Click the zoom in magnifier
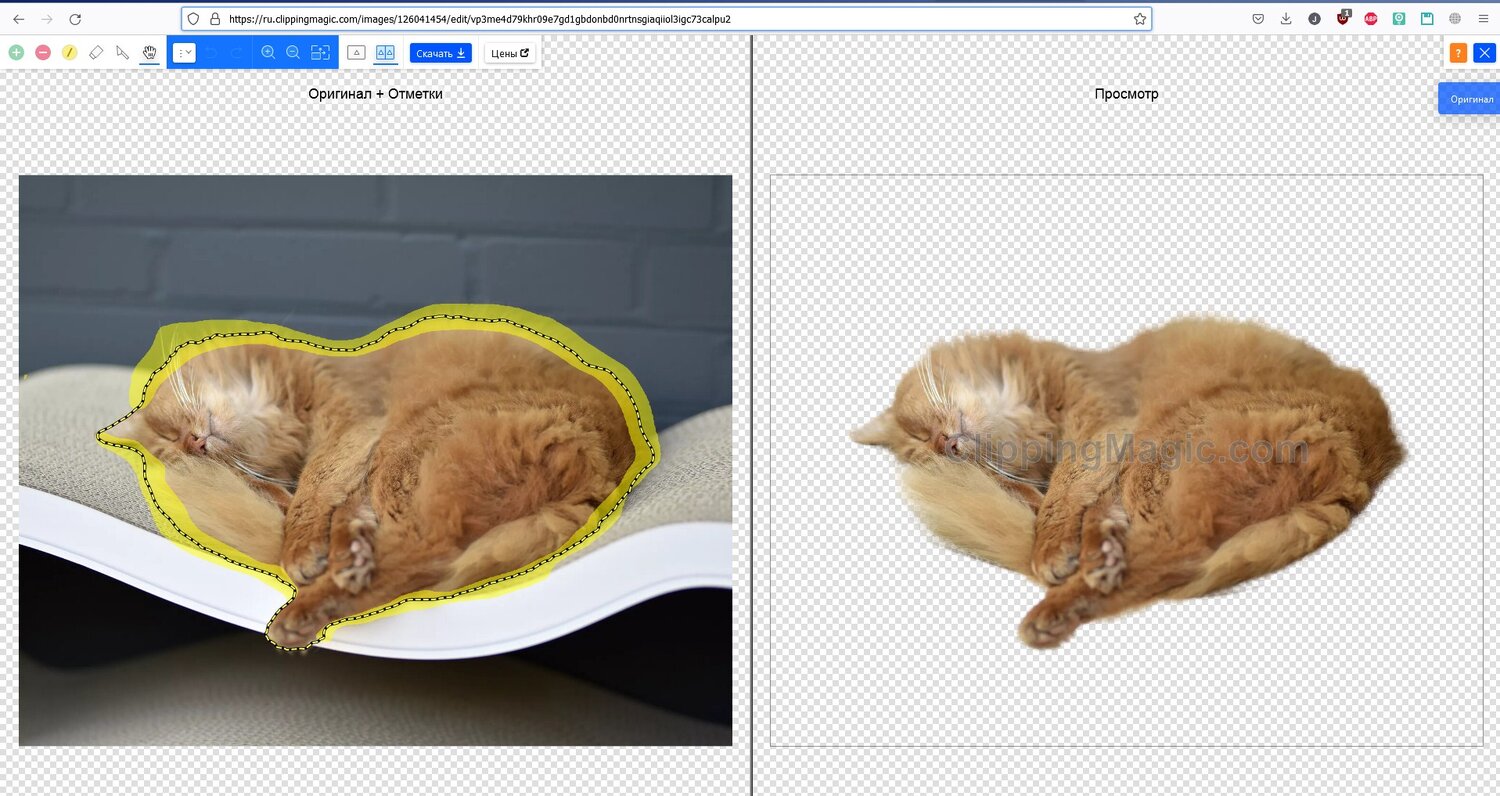This screenshot has height=796, width=1500. click(268, 52)
